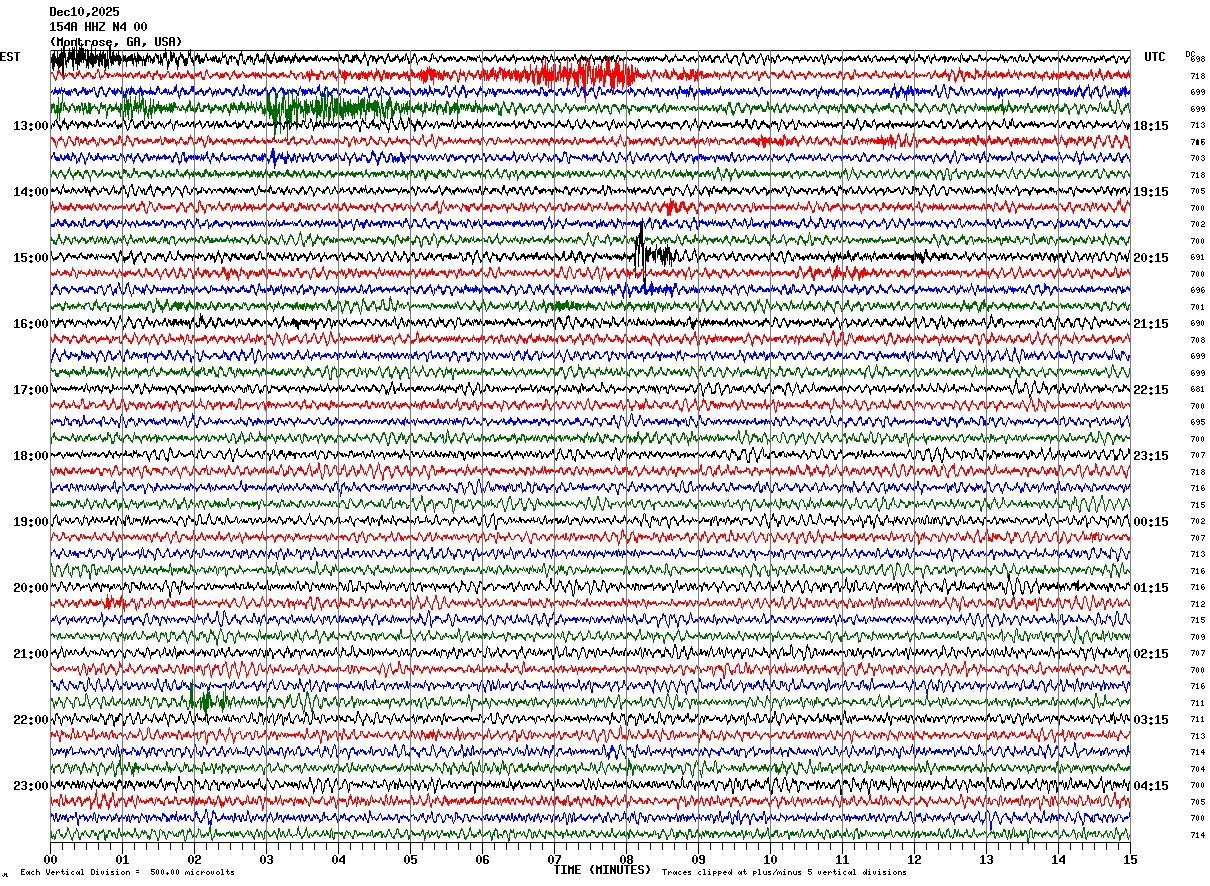The width and height of the screenshot is (1210, 886).
Task: Click the 04:15 UTC time label
Action: (1150, 786)
